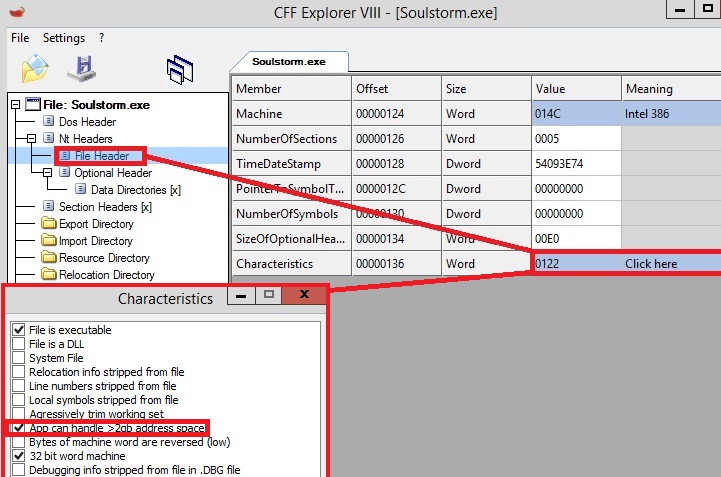Viewport: 721px width, 477px height.
Task: Enable the System File checkbox
Action: point(18,357)
